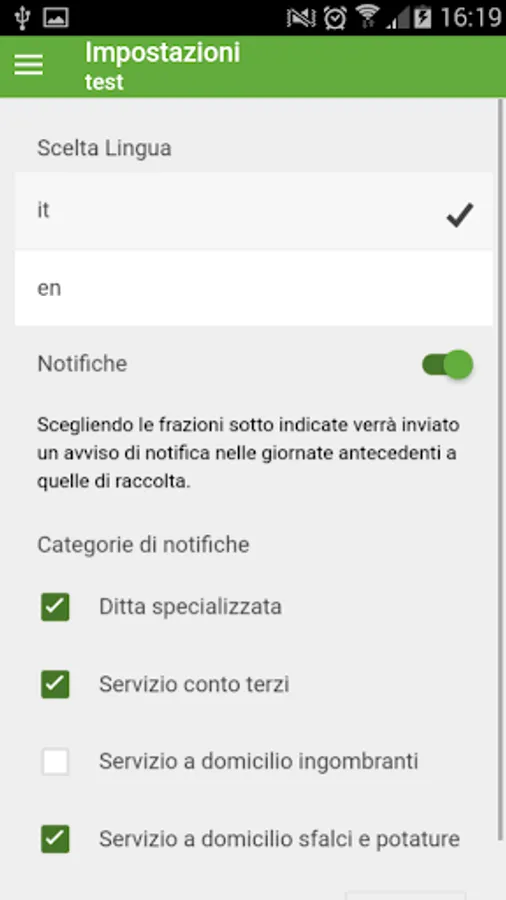Tap the checkmark next to 'it' language
Screen dimensions: 506x900
coord(460,215)
